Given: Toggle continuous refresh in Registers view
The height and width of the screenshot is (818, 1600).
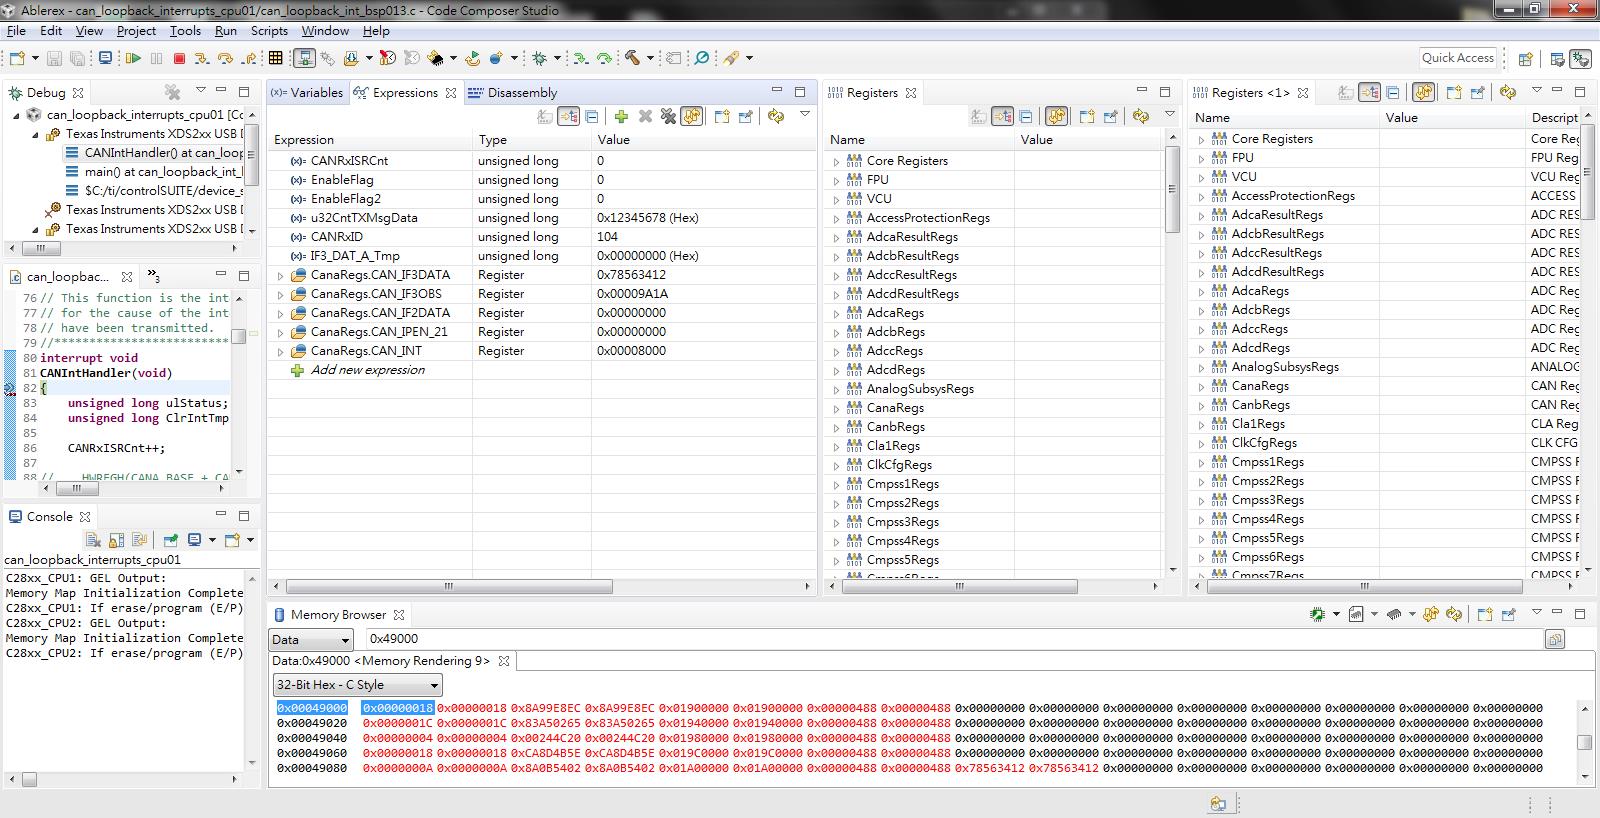Looking at the screenshot, I should tap(1056, 117).
